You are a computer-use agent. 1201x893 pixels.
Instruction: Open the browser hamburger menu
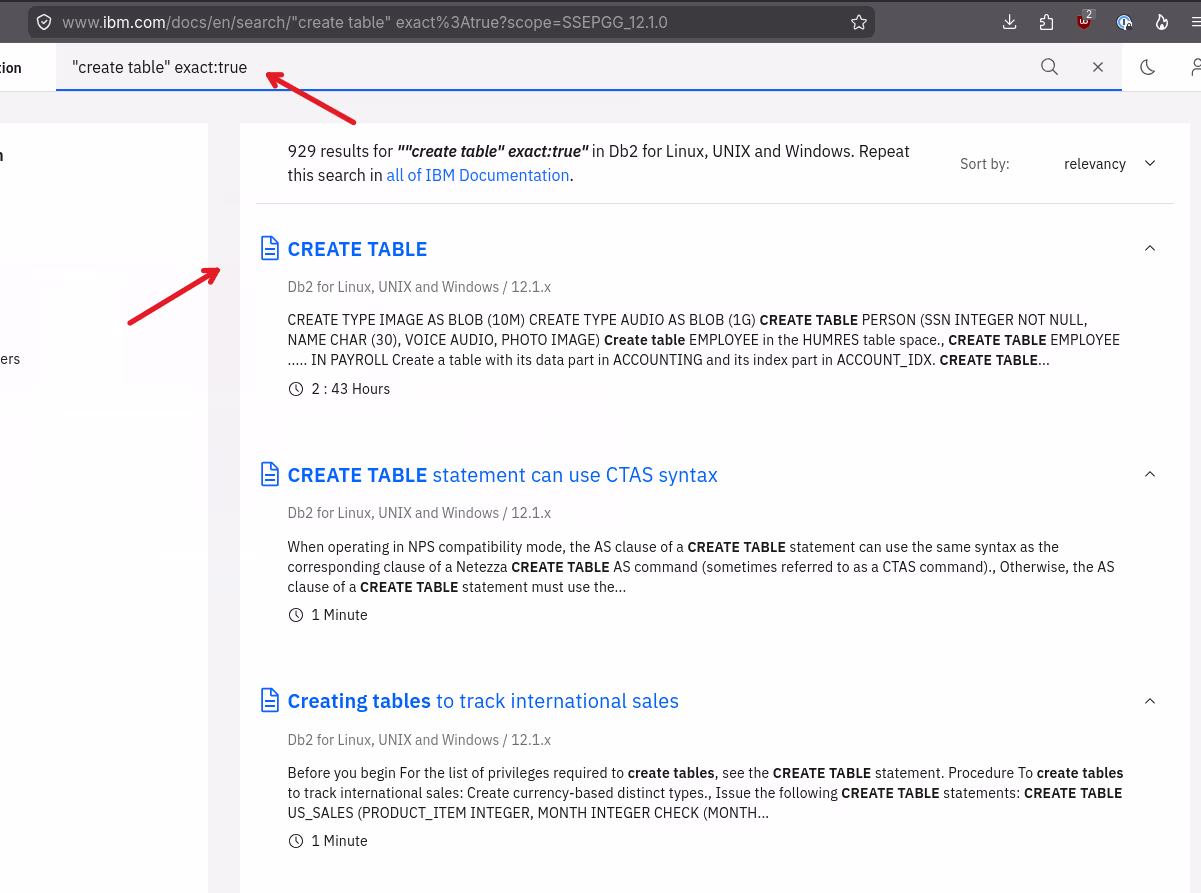(x=1194, y=22)
